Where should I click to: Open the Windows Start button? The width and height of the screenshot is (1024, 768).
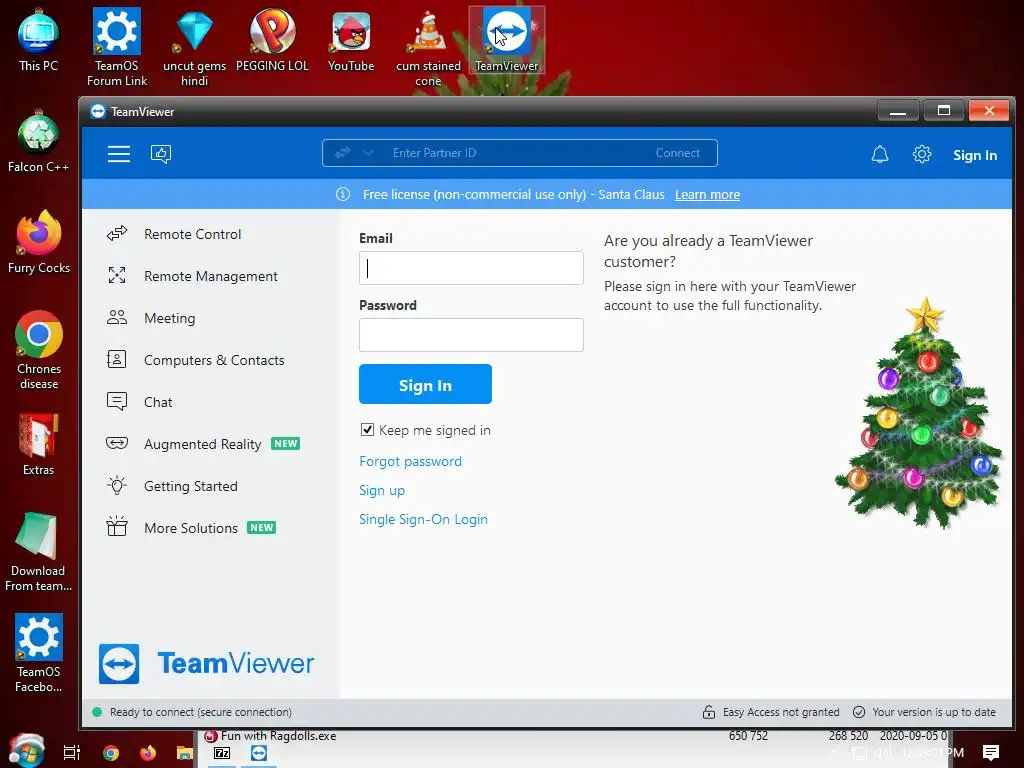[x=26, y=752]
